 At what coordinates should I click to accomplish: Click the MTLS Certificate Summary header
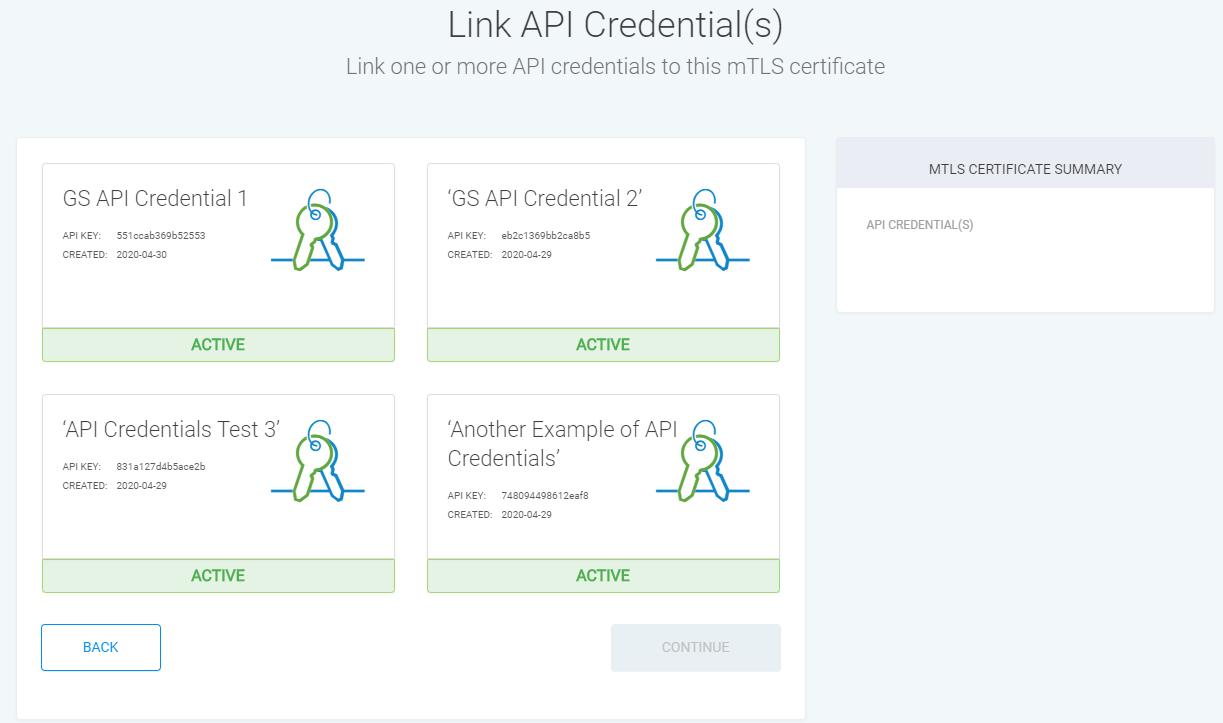[x=1025, y=169]
